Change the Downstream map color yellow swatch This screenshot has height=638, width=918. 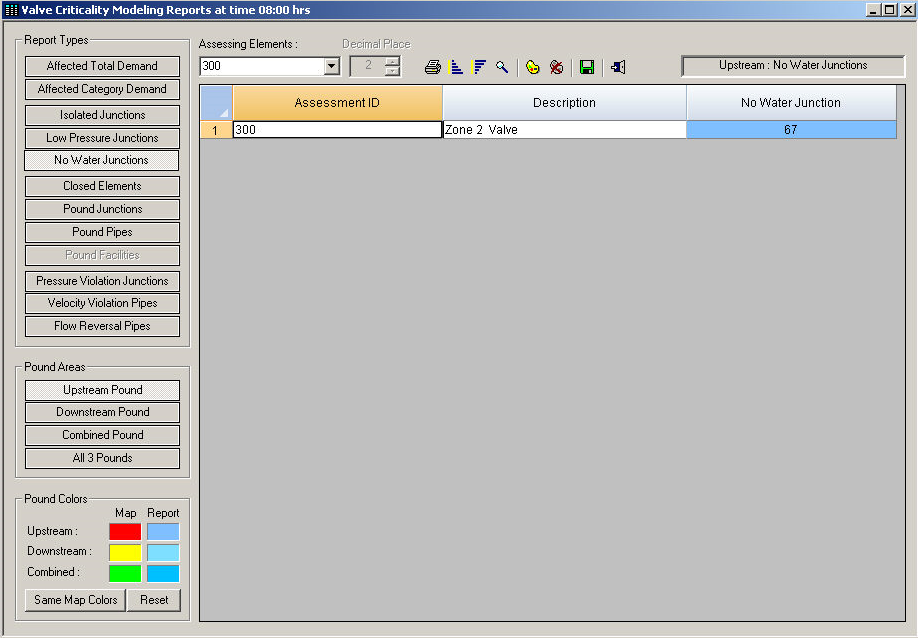coord(125,552)
